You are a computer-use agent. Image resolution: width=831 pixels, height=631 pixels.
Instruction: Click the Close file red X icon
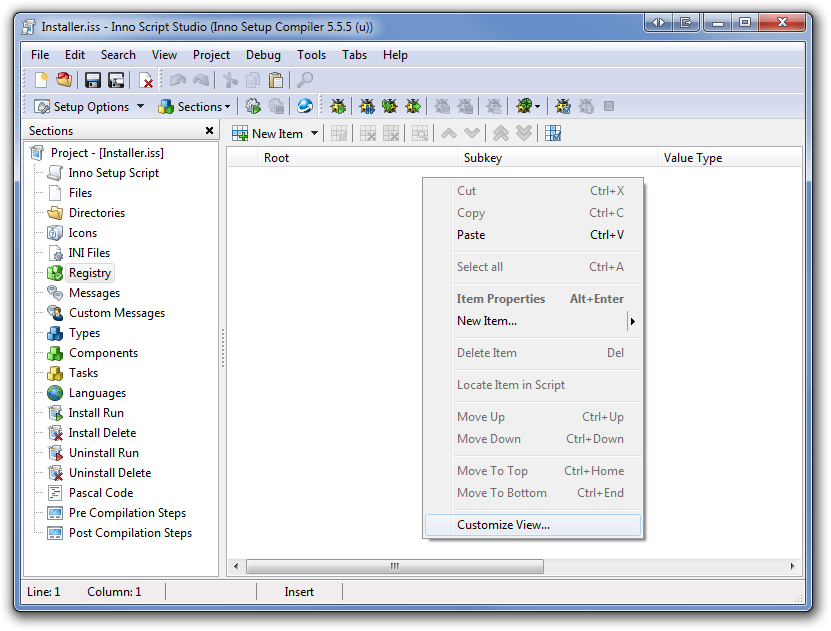point(146,80)
